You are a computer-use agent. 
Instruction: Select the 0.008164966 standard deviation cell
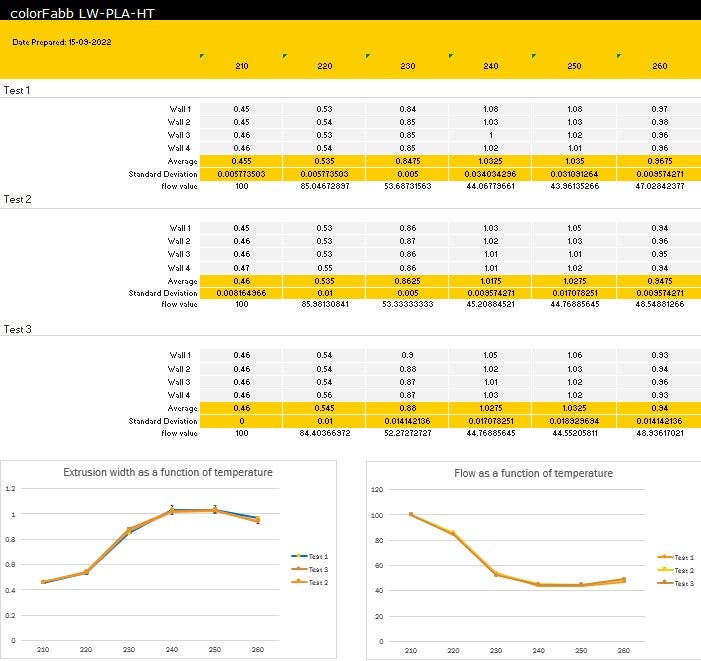(x=241, y=294)
